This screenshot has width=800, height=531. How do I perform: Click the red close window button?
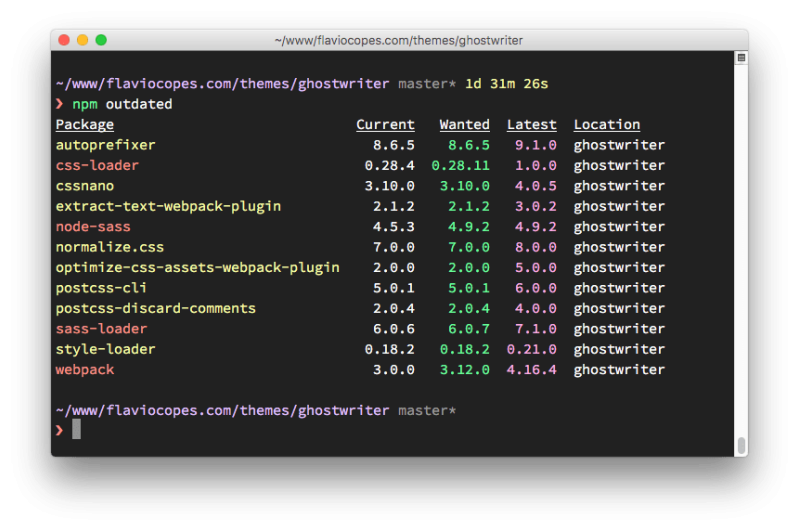[x=64, y=40]
